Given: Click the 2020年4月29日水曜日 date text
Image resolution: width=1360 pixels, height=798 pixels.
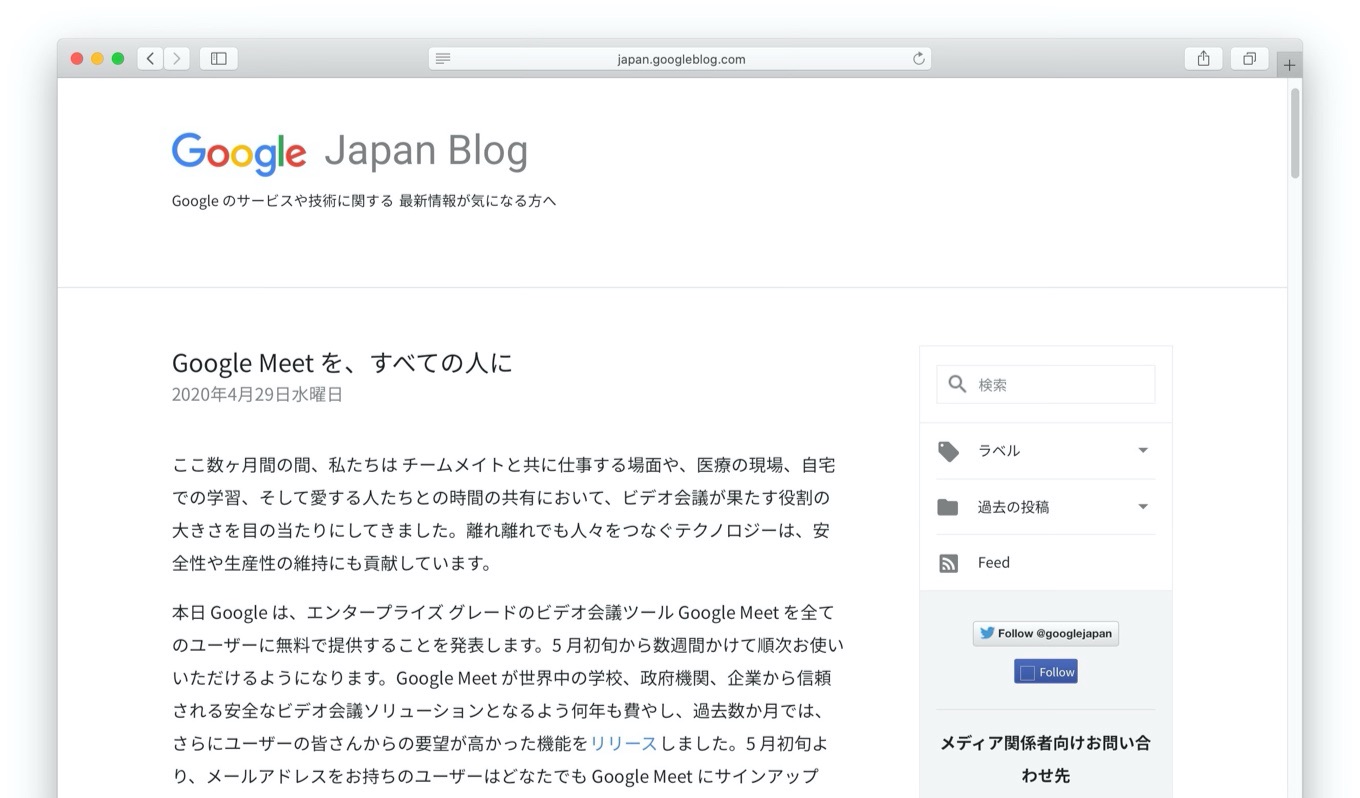Looking at the screenshot, I should [257, 395].
